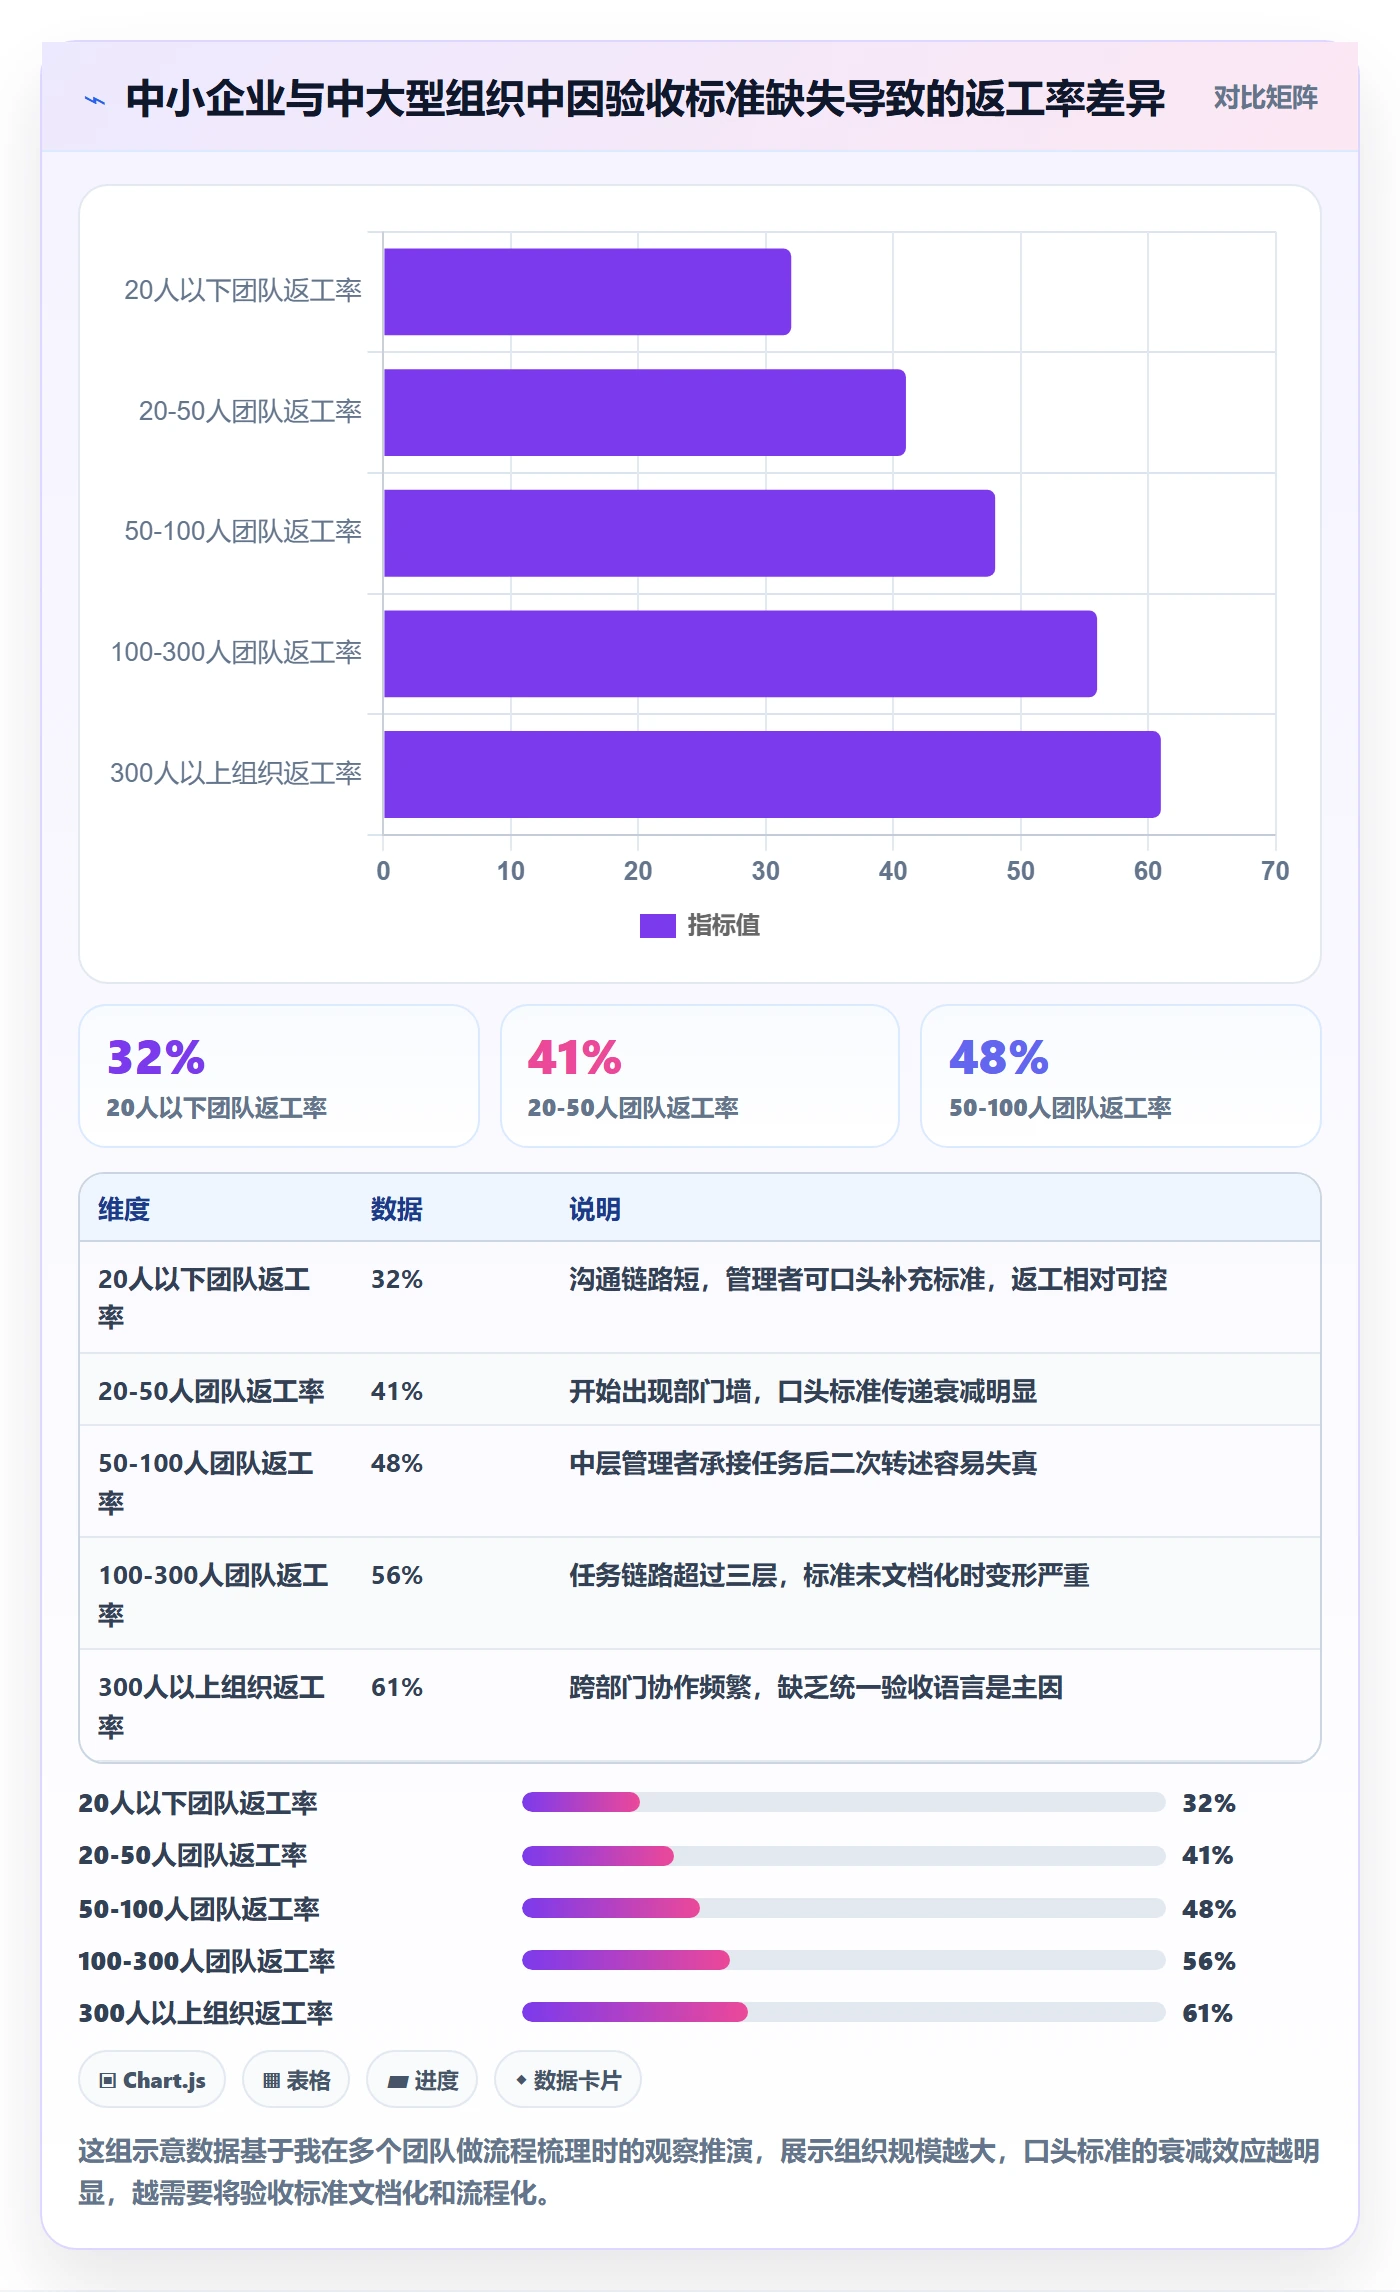
Task: Click the lightning icon beside the title
Action: (x=95, y=100)
